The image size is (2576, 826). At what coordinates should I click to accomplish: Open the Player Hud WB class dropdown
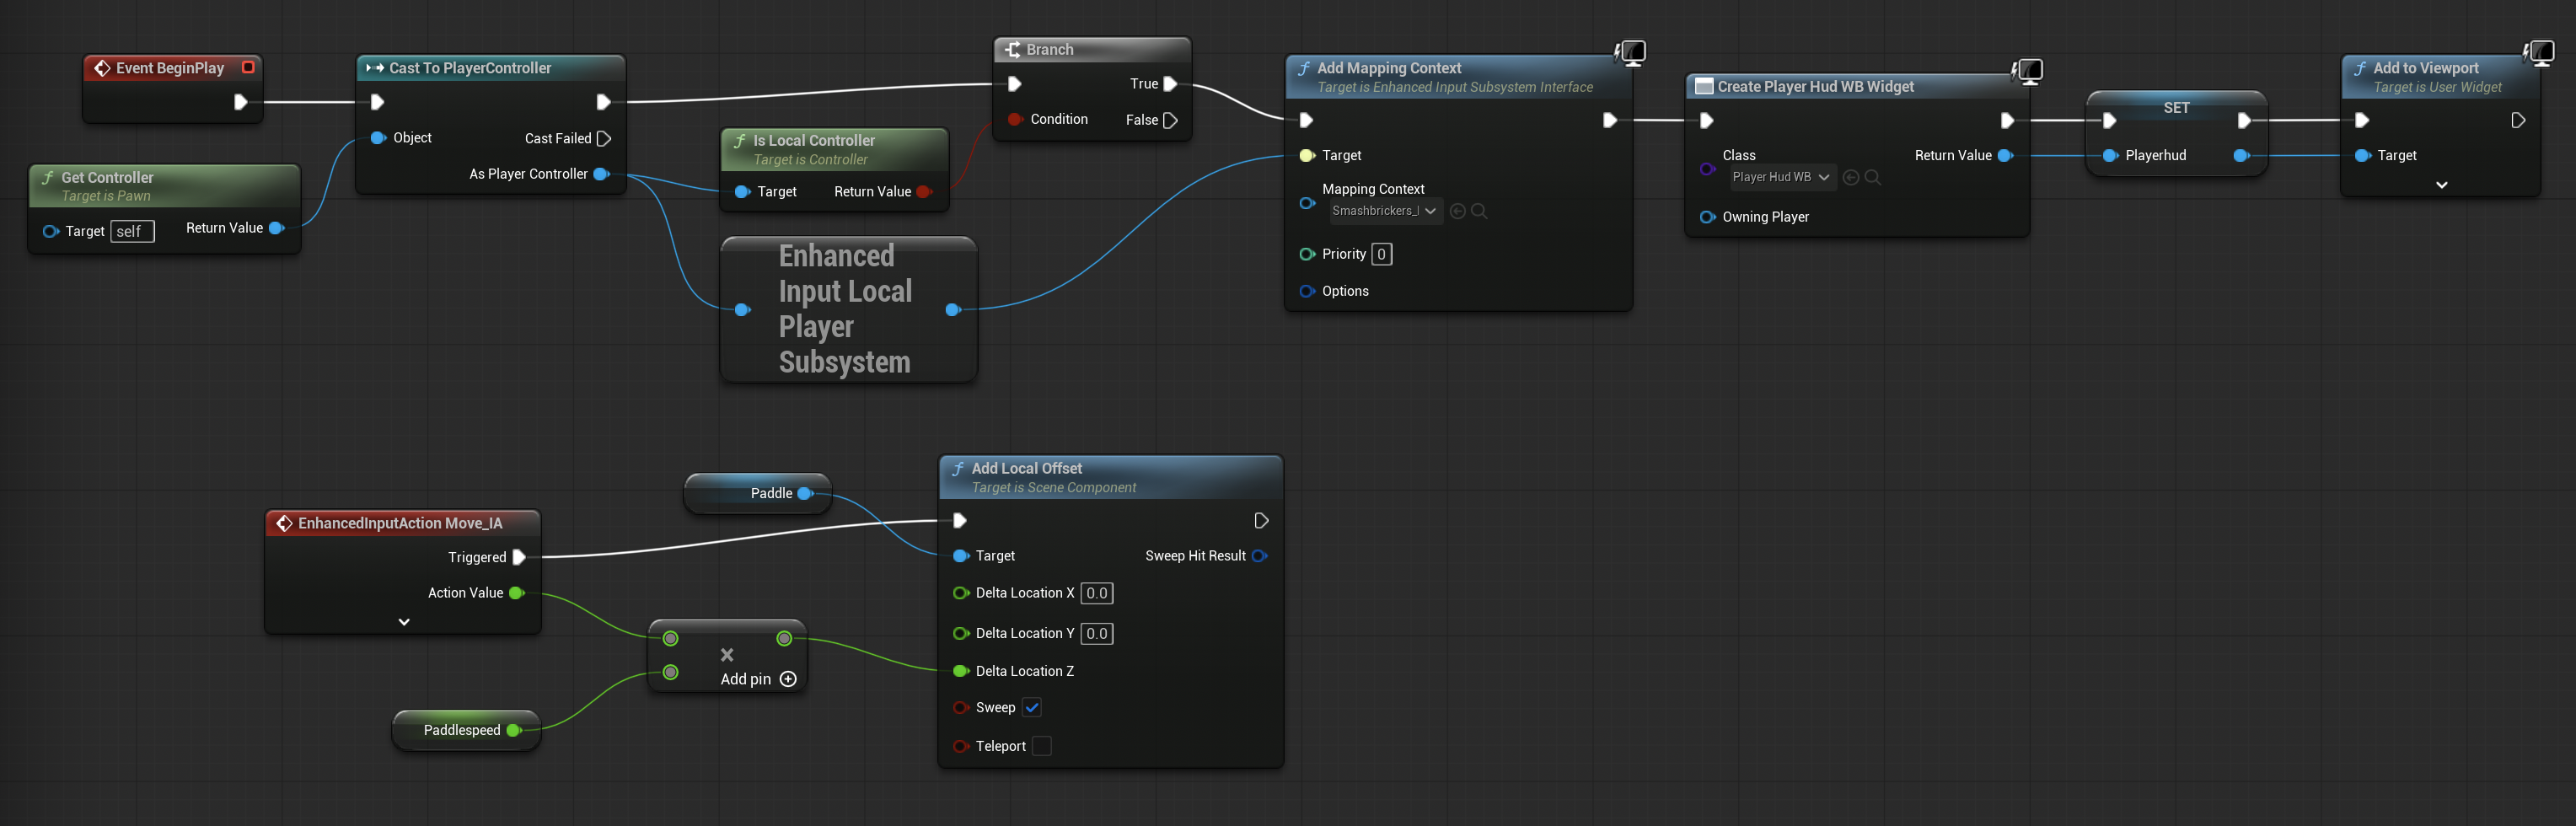(1781, 177)
